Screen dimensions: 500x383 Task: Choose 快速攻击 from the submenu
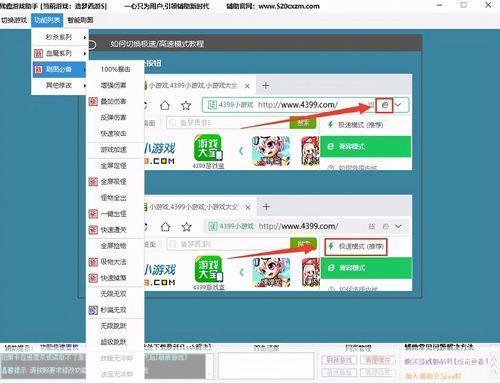pyautogui.click(x=115, y=133)
